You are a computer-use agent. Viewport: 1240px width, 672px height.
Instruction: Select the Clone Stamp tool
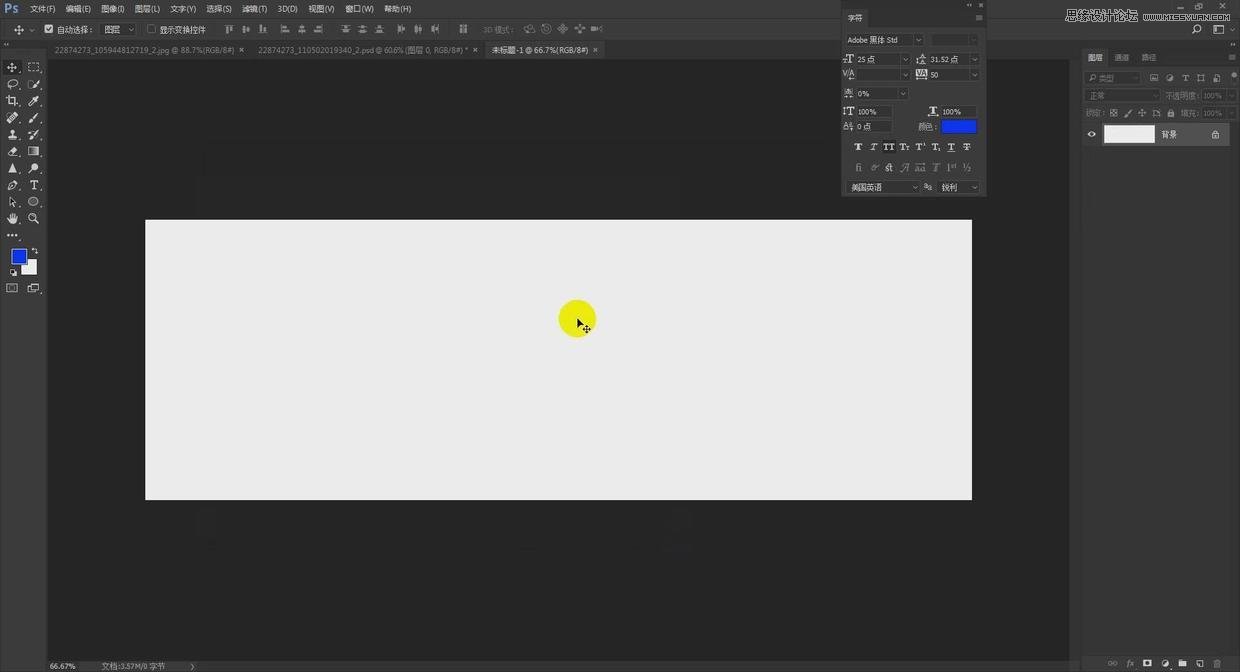[x=13, y=134]
